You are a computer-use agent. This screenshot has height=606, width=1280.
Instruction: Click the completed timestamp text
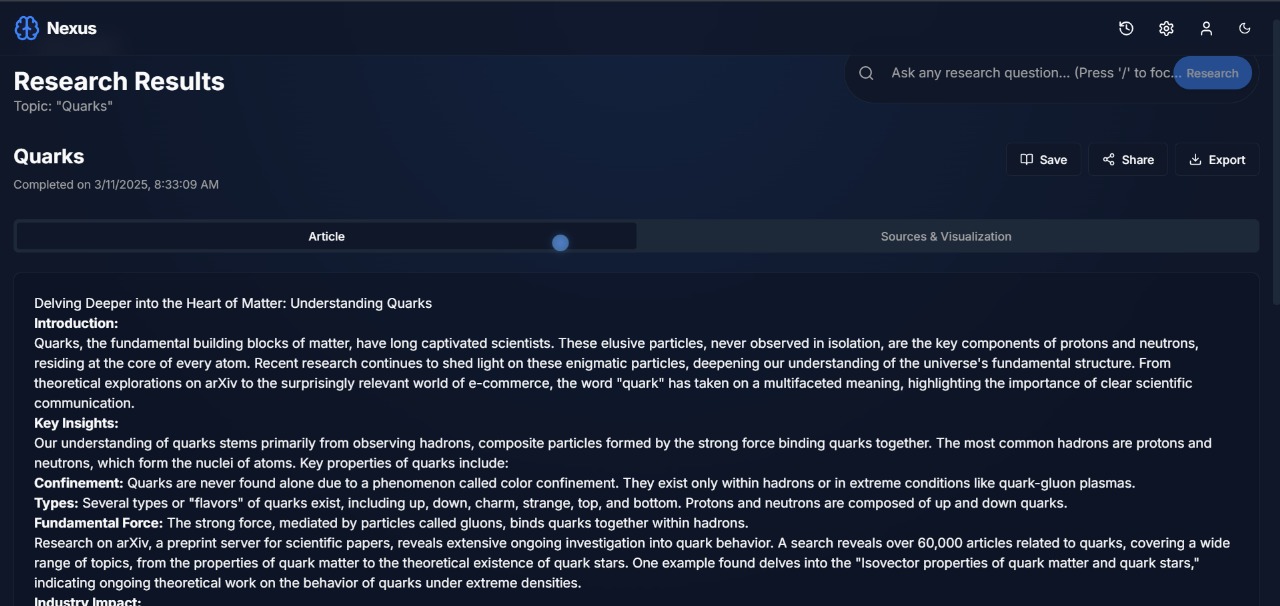click(x=116, y=185)
